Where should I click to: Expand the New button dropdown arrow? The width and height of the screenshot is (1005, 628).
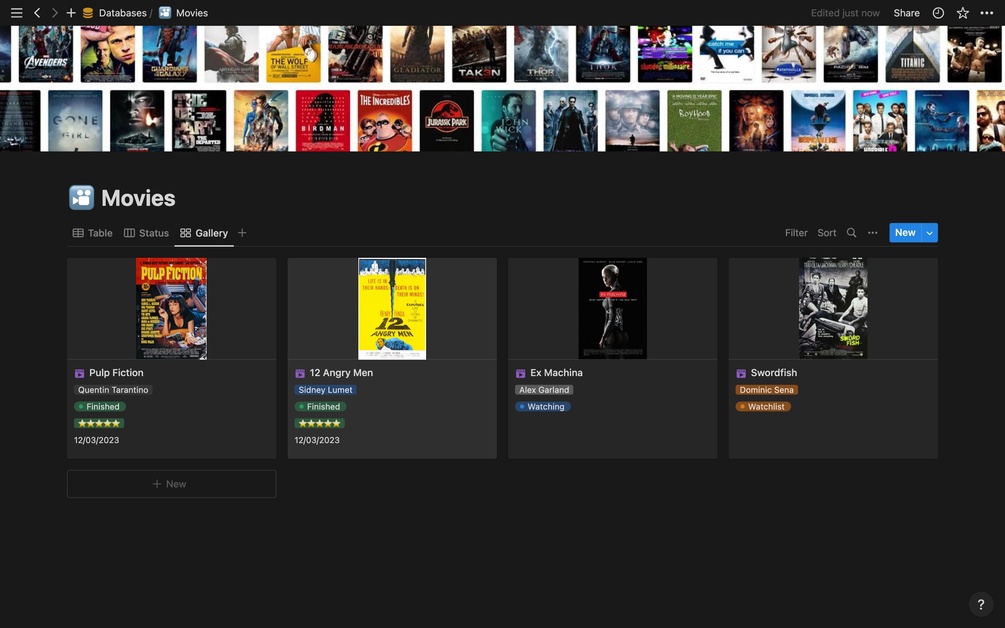click(929, 233)
